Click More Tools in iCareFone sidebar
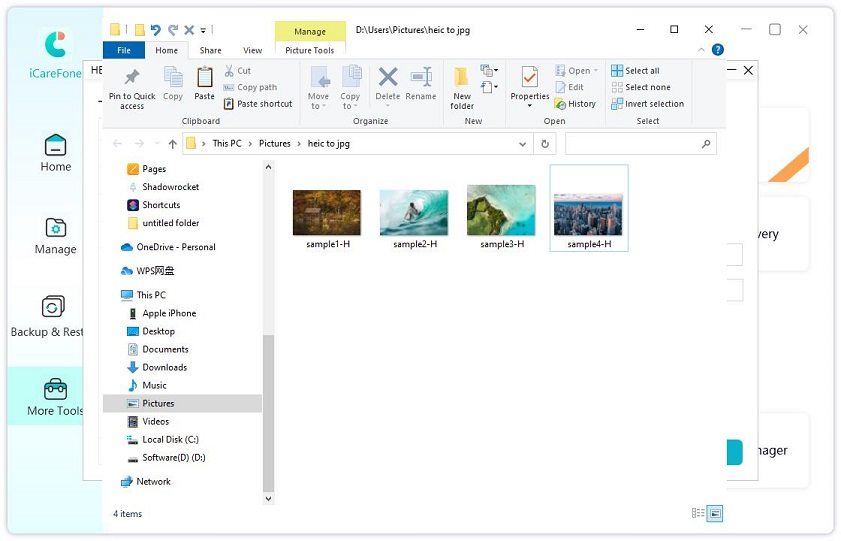The image size is (841, 541). (55, 397)
